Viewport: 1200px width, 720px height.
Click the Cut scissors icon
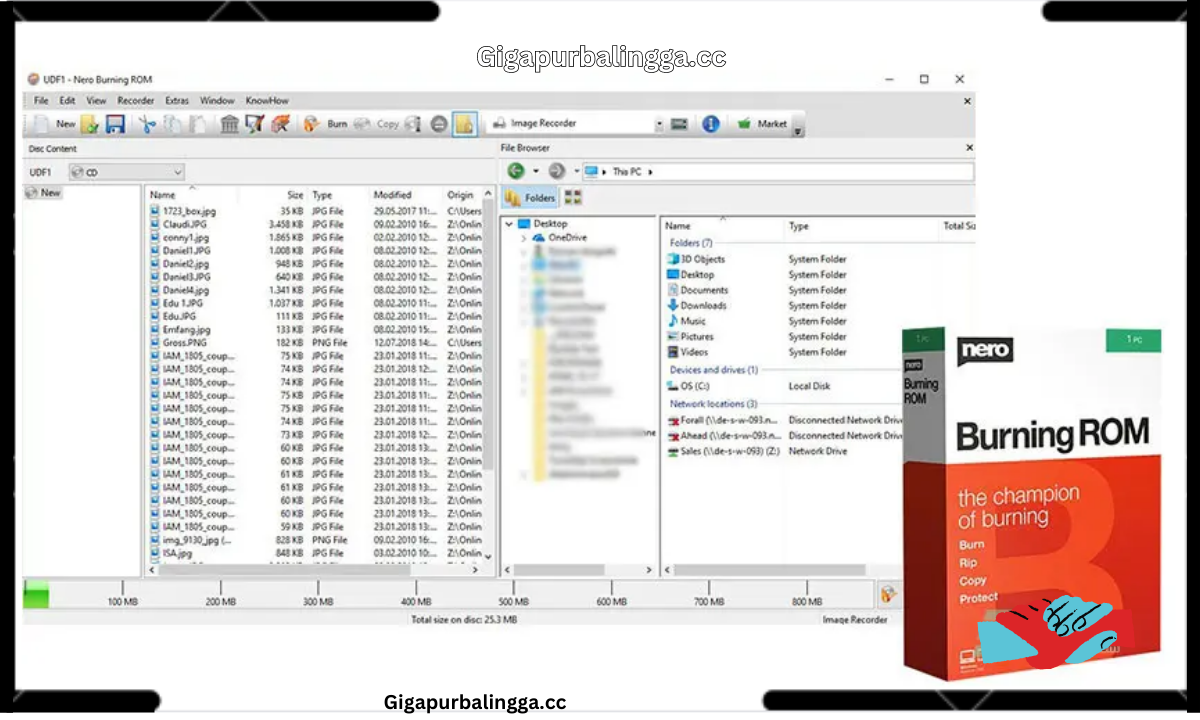click(148, 124)
